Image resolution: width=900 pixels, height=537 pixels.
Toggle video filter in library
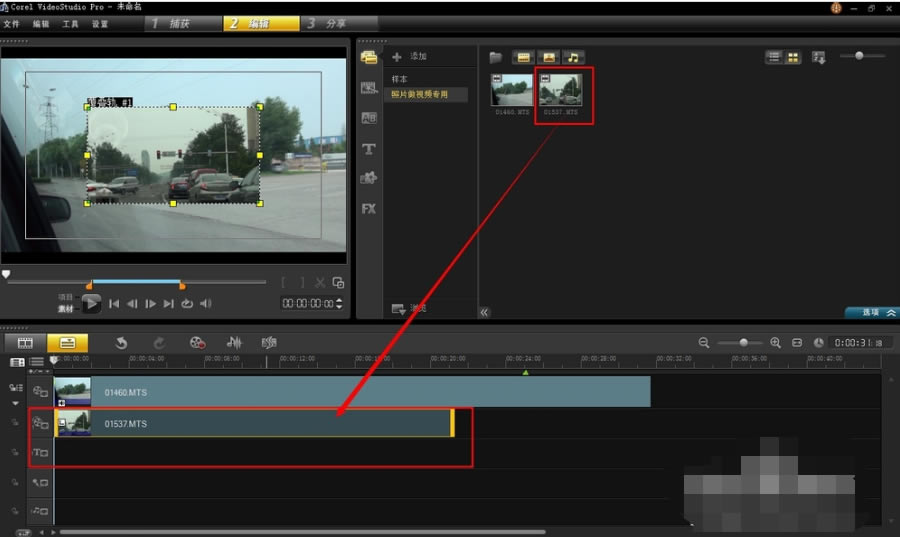coord(523,57)
